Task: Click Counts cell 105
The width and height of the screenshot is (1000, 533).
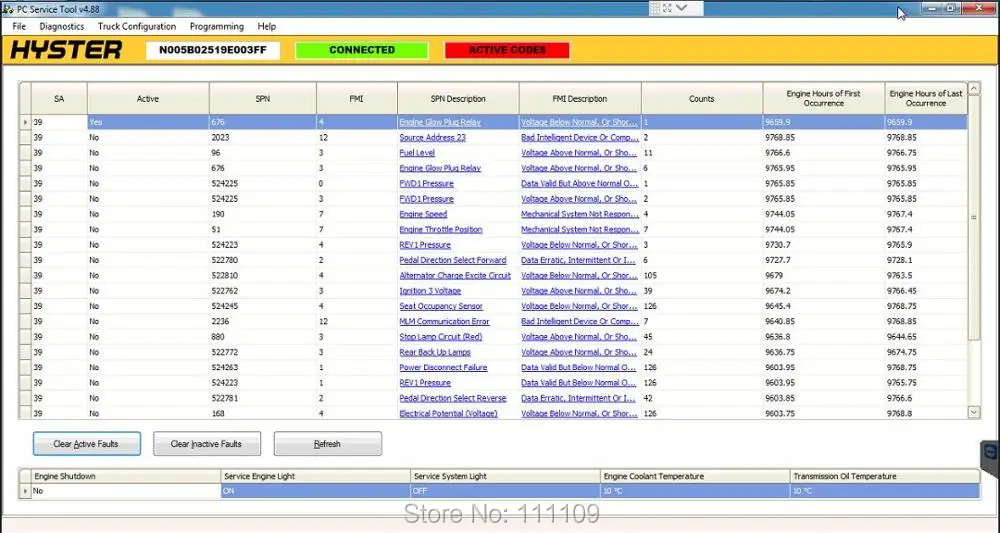Action: pyautogui.click(x=702, y=275)
